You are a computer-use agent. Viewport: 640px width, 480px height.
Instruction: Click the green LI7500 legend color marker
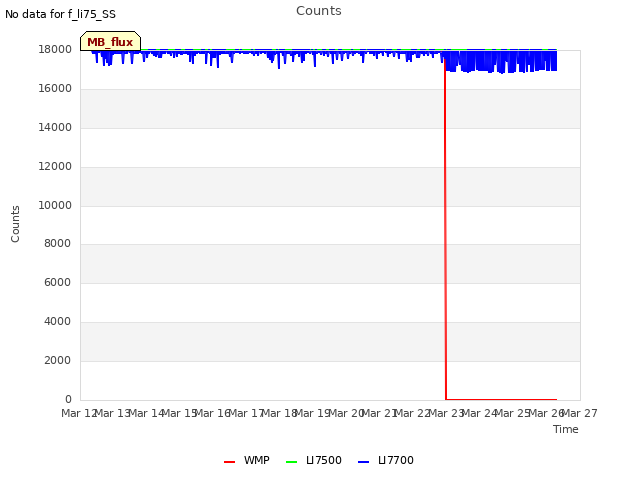click(x=291, y=462)
